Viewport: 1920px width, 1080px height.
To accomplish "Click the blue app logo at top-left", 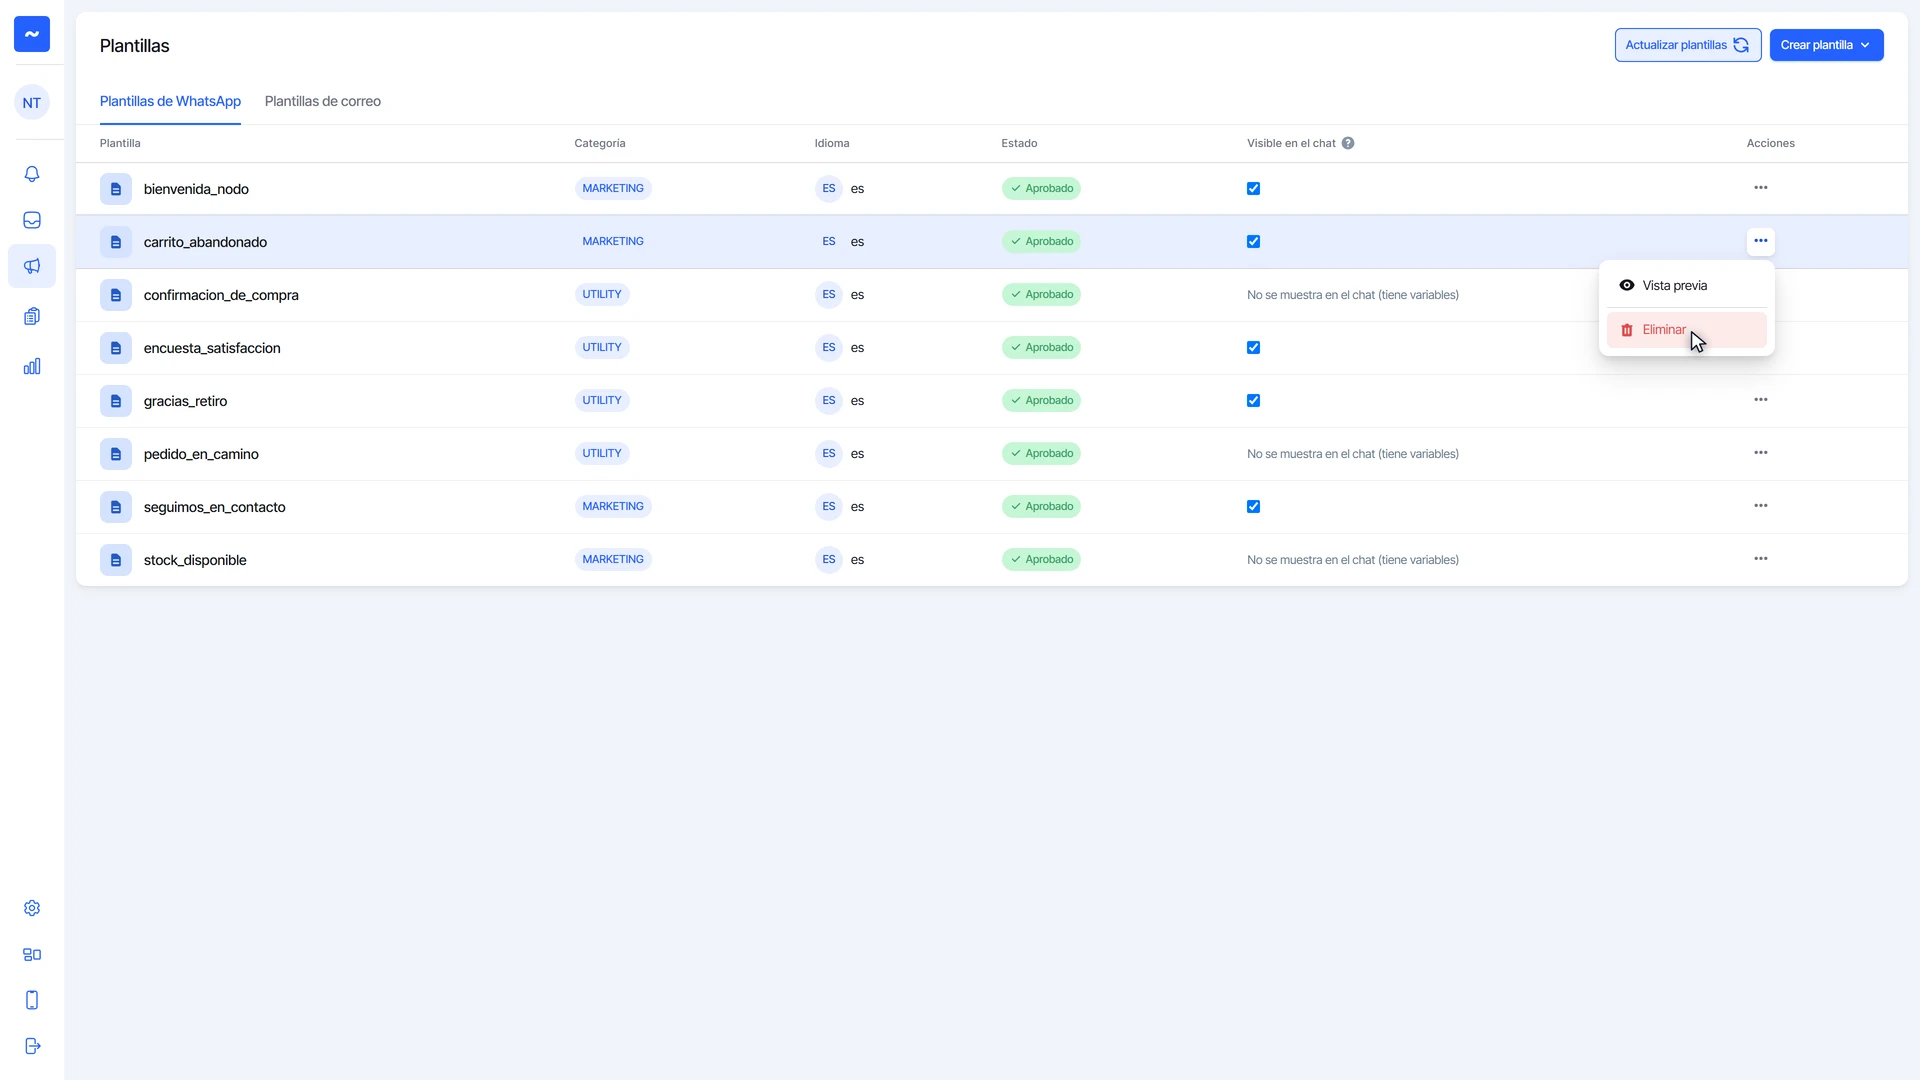I will tap(32, 34).
